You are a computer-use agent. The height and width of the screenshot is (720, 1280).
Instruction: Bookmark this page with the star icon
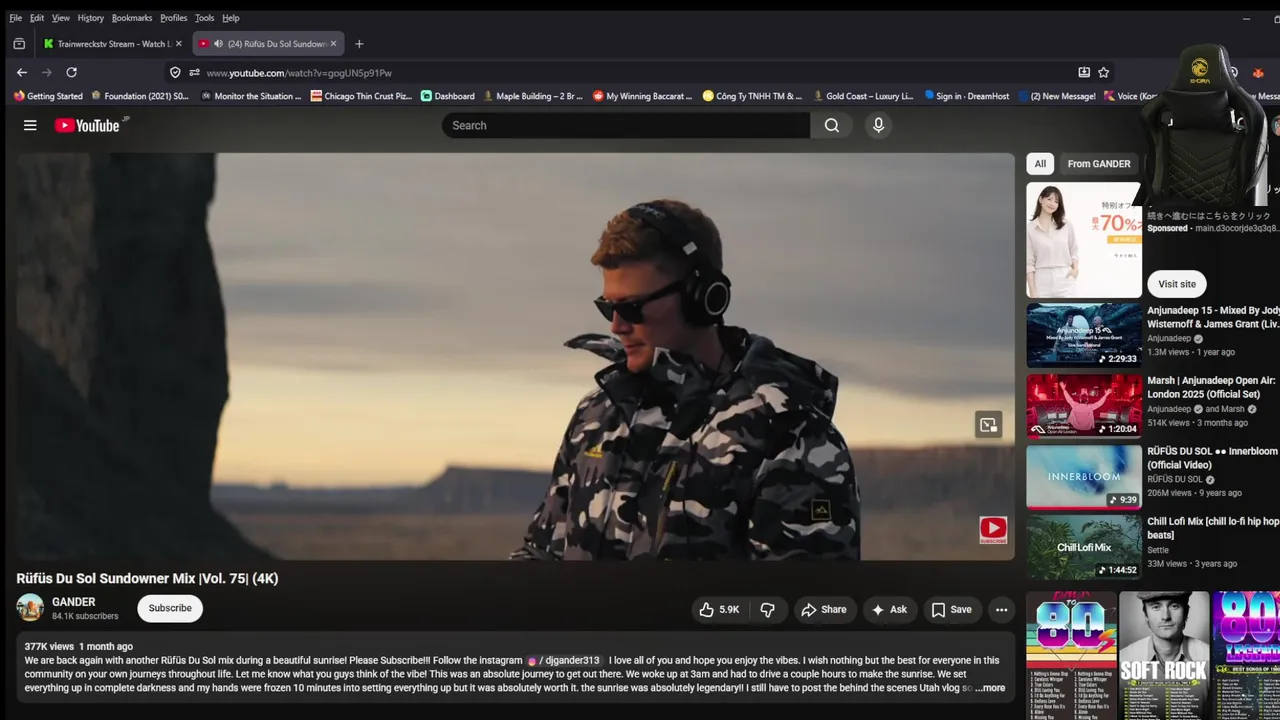tap(1103, 72)
